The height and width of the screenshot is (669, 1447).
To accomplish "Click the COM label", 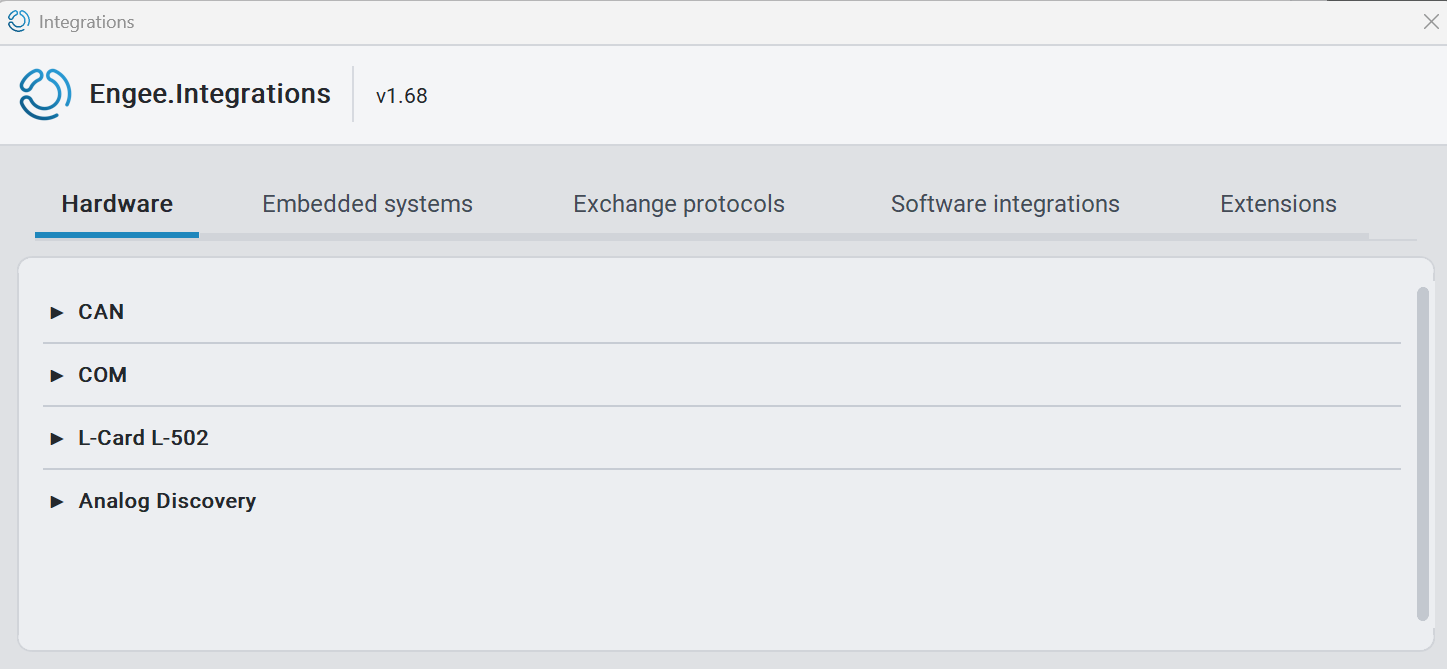I will click(x=102, y=375).
